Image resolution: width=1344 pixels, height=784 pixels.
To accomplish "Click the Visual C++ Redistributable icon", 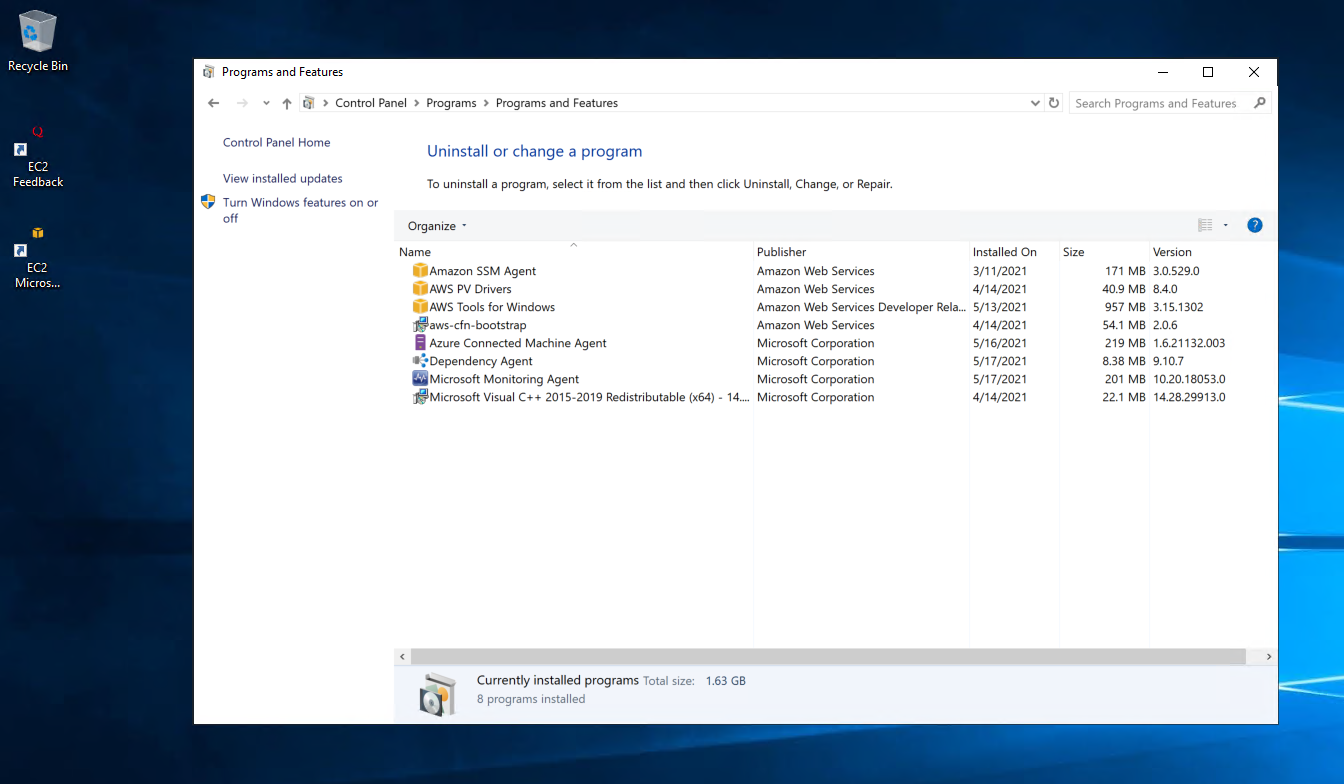I will click(x=420, y=397).
